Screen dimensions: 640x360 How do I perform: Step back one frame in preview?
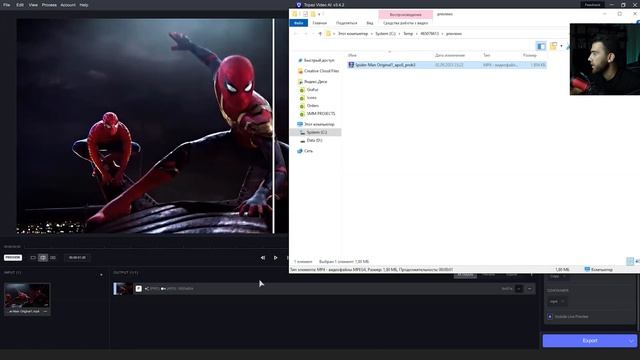[263, 258]
